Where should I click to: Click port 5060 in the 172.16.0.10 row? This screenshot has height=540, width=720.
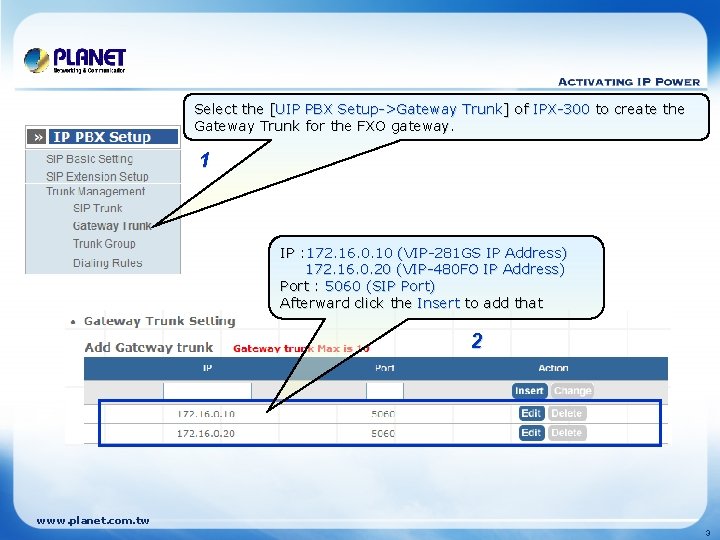383,414
